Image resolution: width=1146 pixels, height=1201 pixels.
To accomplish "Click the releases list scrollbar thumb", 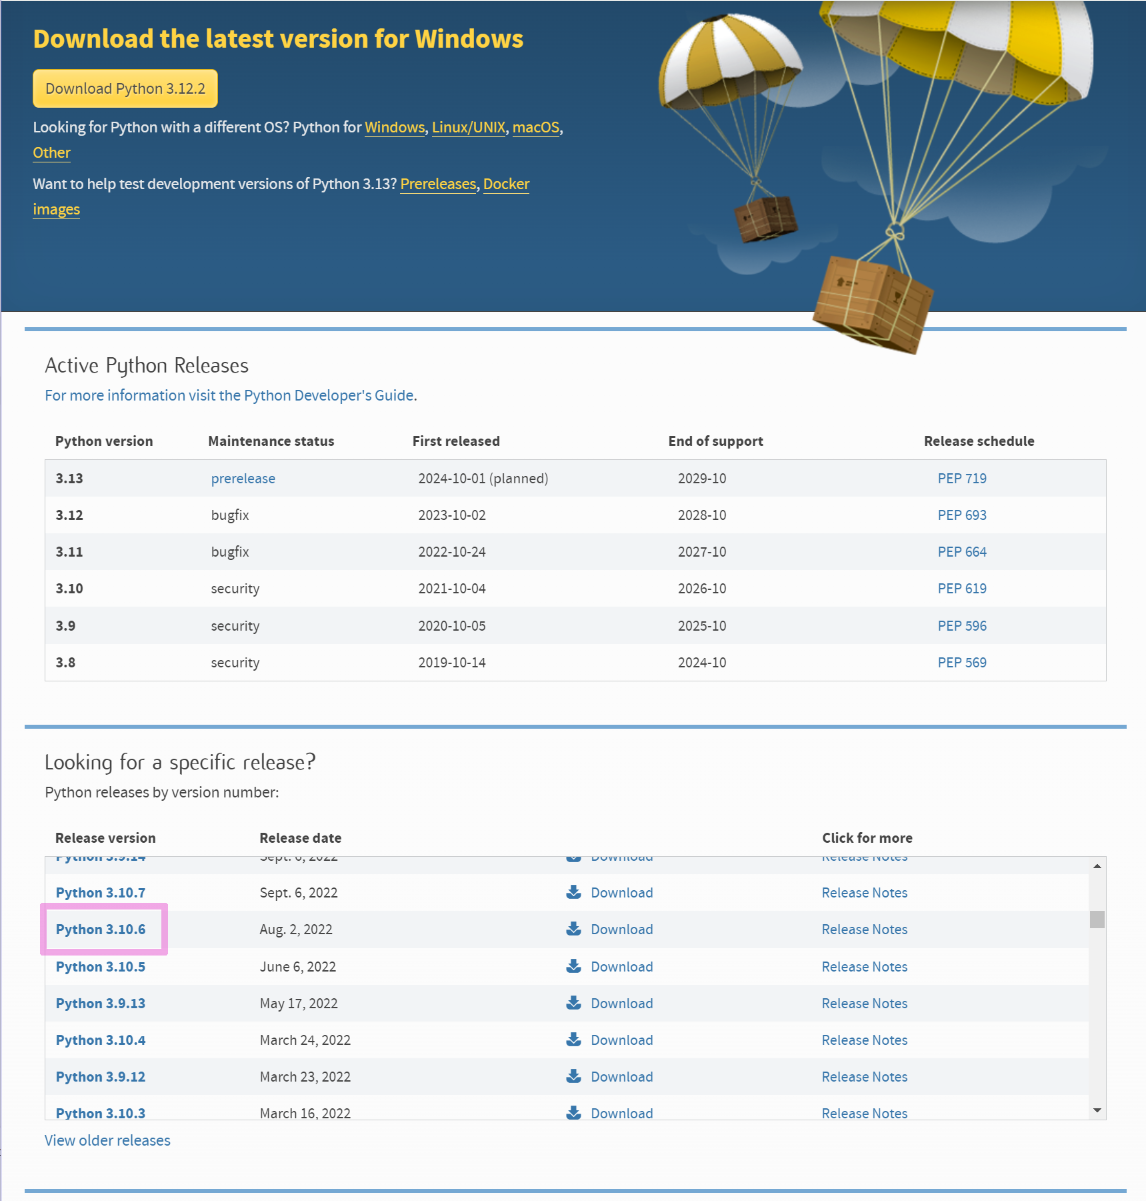I will 1097,919.
